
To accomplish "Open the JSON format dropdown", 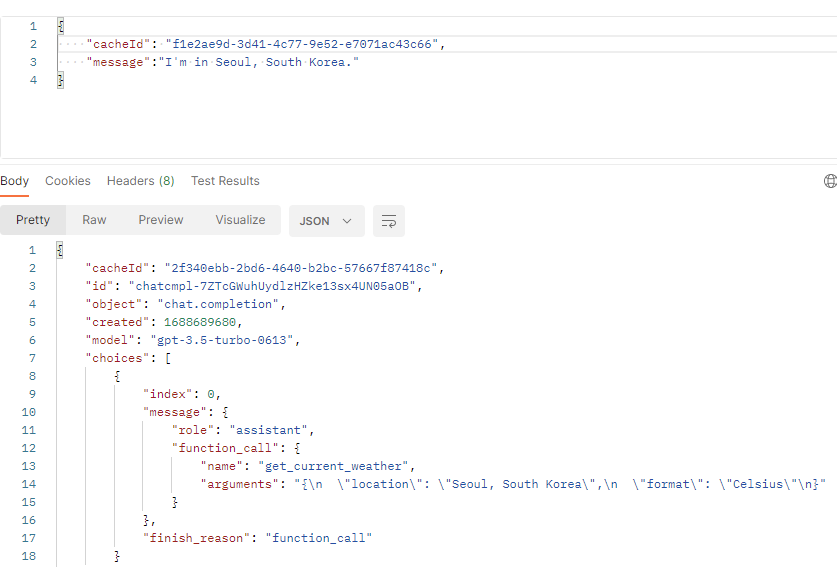I will 326,221.
